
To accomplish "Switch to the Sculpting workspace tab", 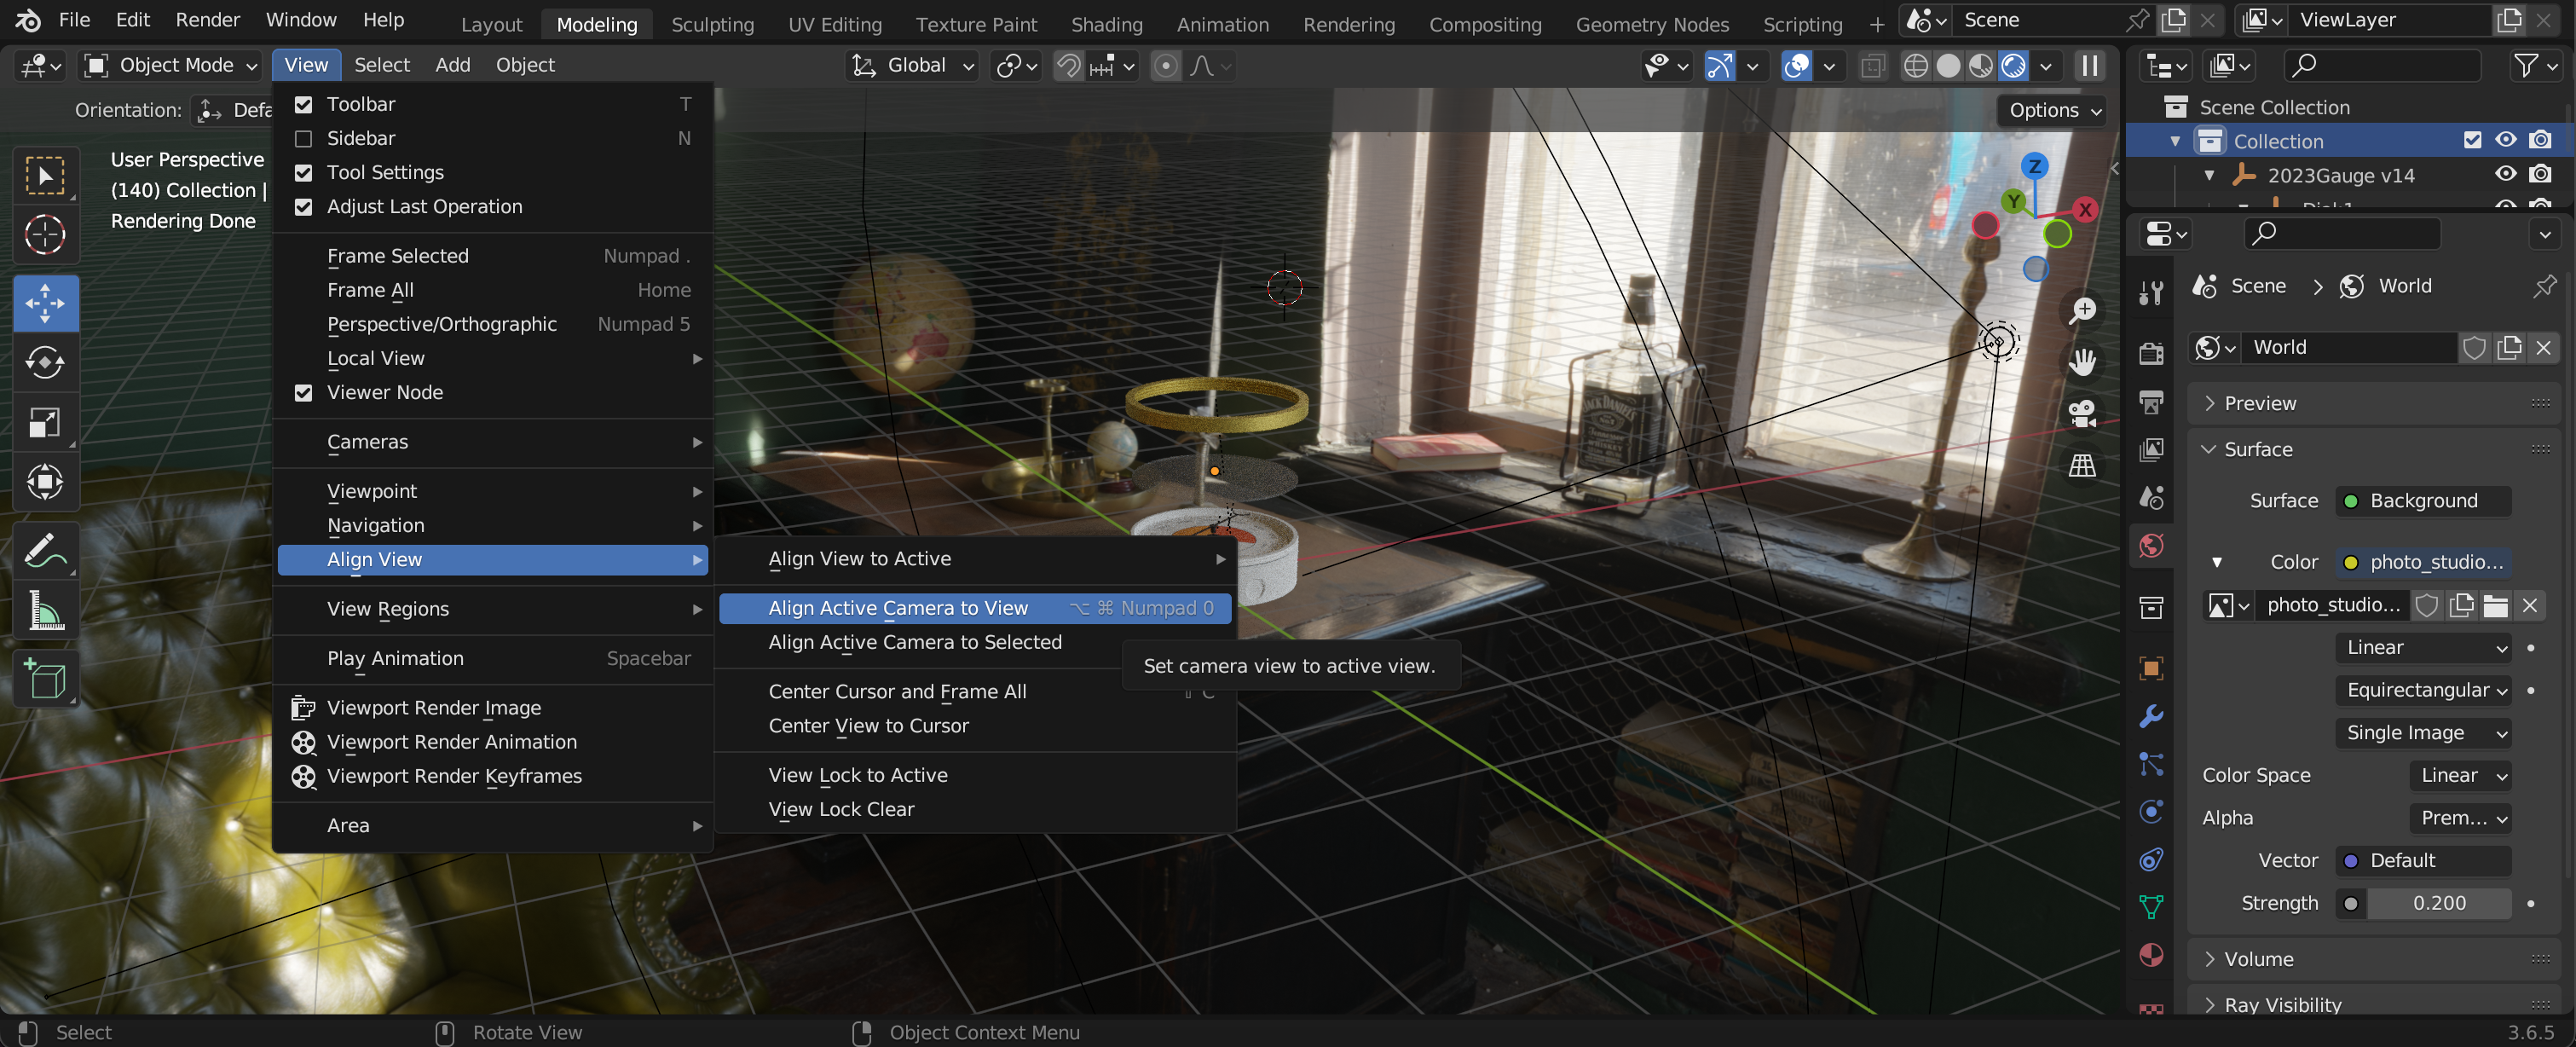I will tap(712, 24).
